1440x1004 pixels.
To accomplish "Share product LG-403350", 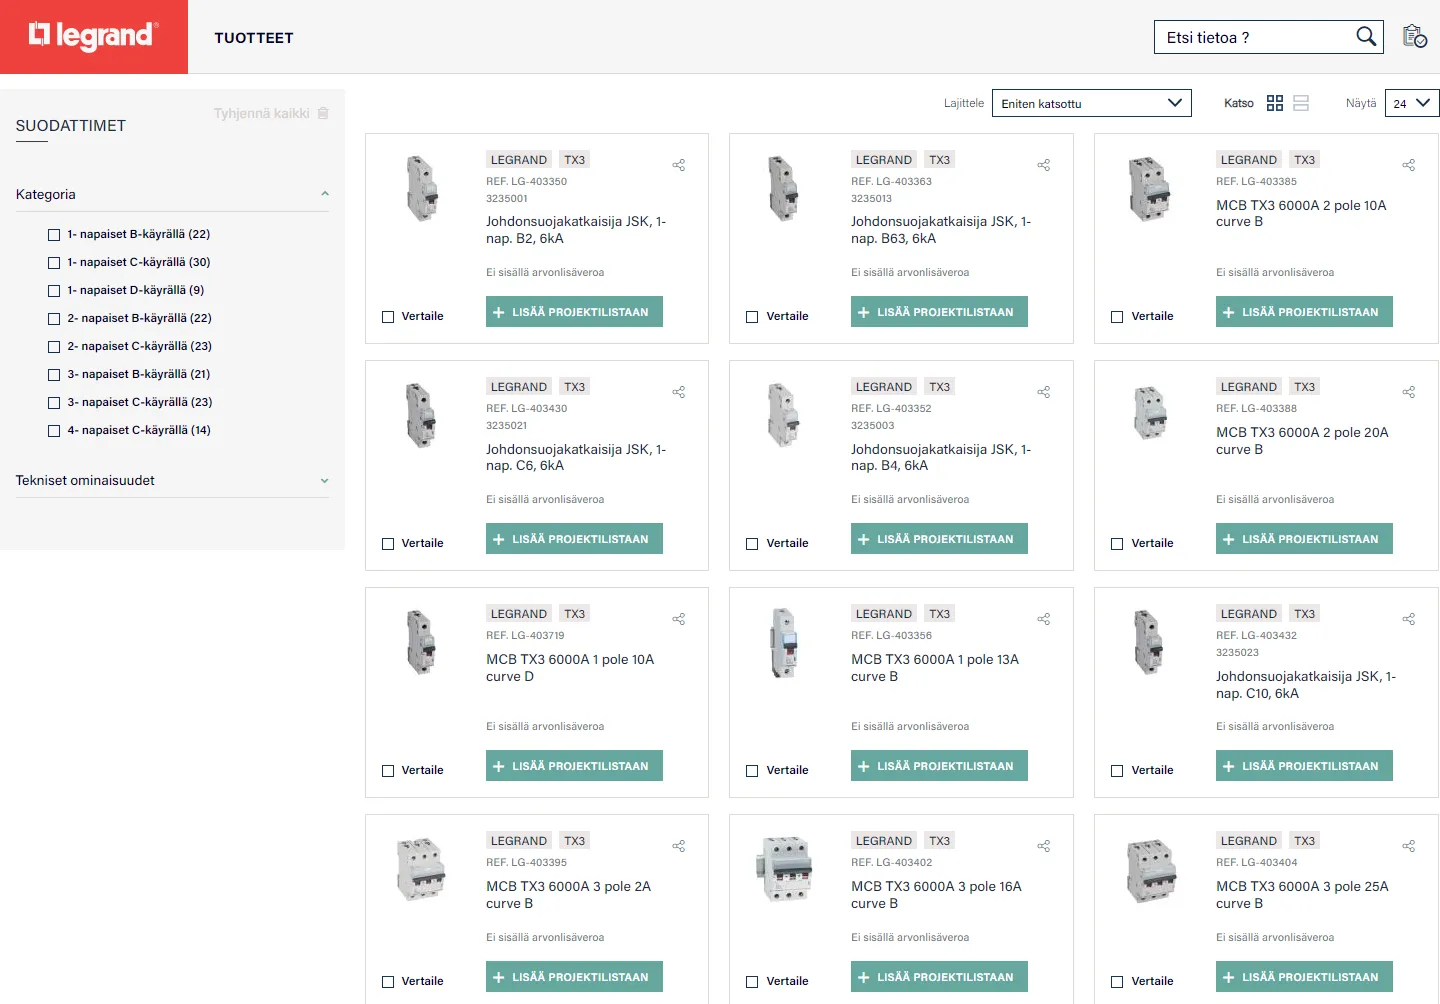I will click(x=679, y=165).
